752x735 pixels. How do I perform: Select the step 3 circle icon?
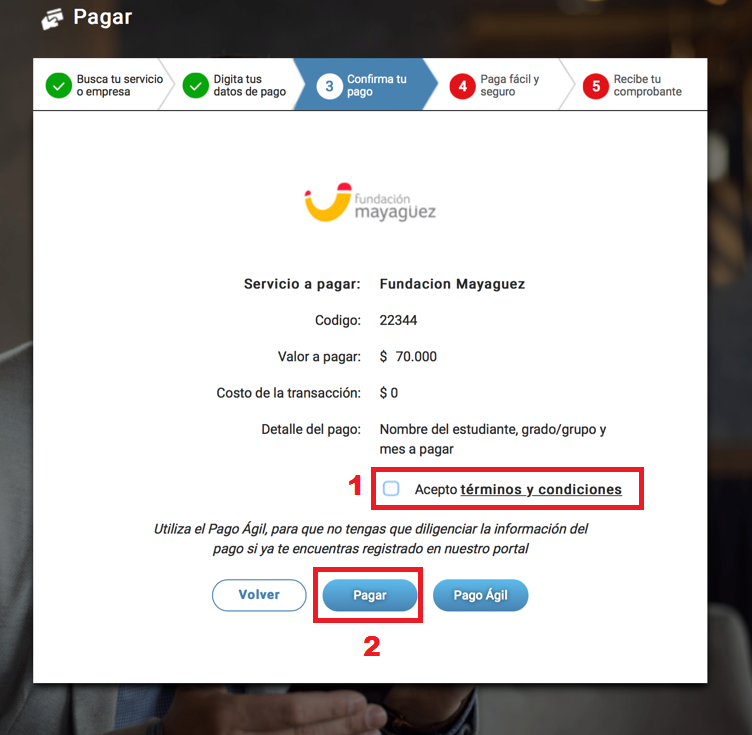(329, 86)
